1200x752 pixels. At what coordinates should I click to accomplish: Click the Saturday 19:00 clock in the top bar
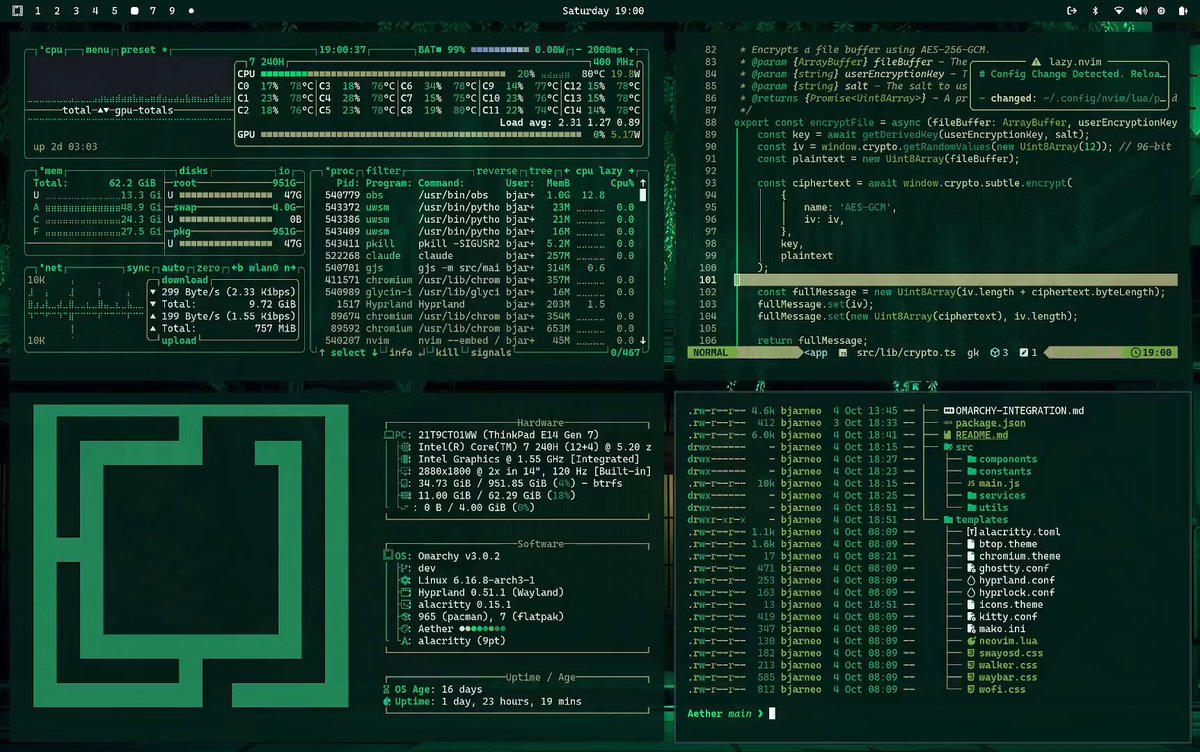(x=603, y=10)
